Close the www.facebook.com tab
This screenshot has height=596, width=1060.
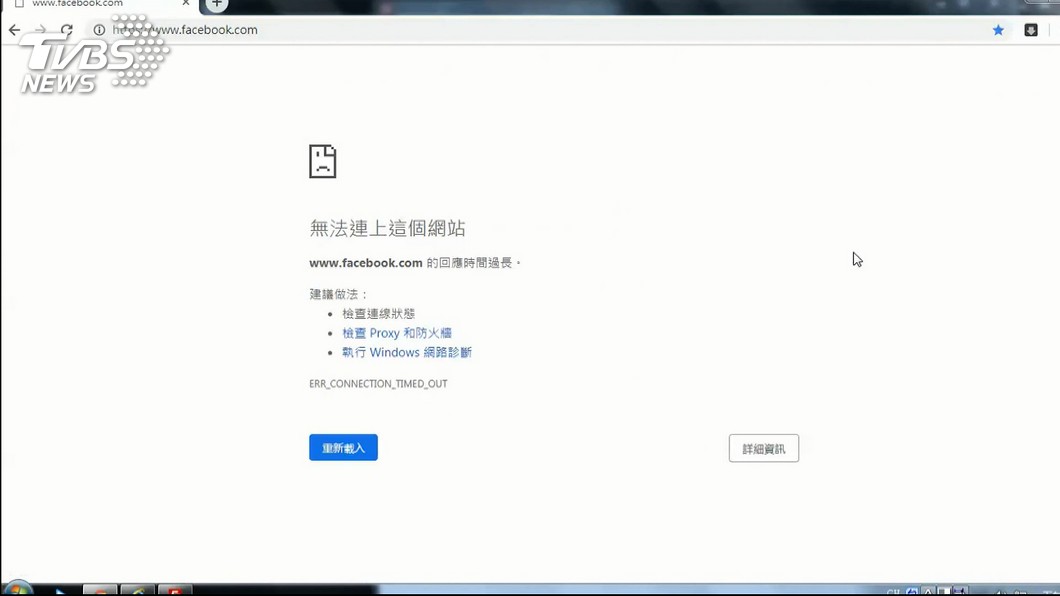point(186,3)
